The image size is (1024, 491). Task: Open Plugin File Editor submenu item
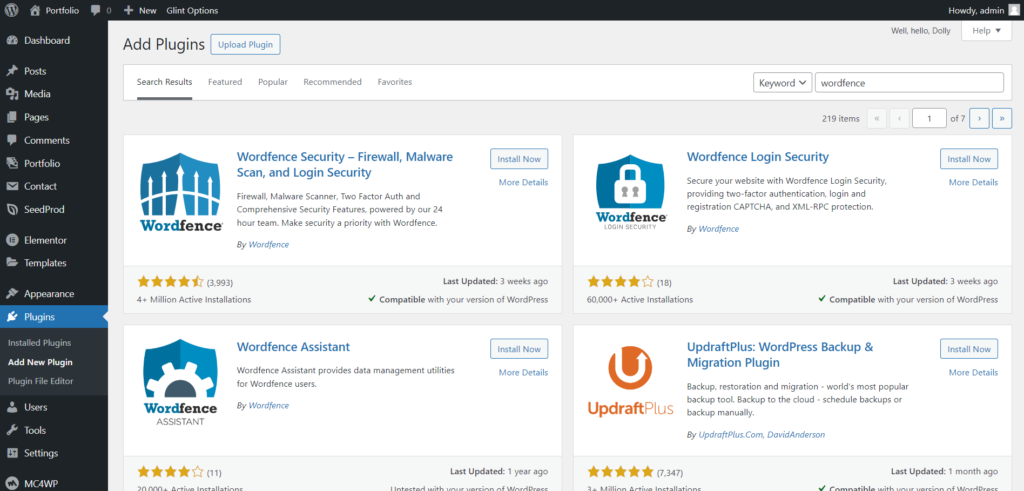tap(40, 381)
